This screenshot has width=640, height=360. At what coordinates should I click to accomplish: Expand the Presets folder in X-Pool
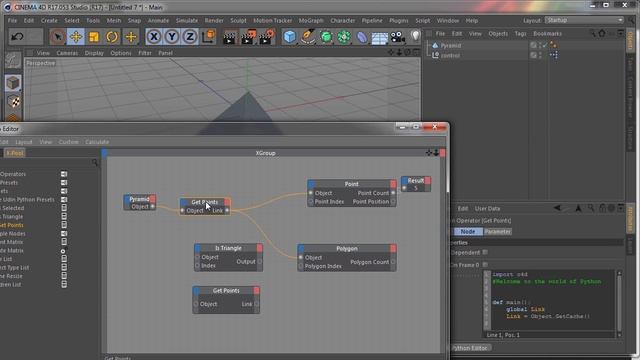64,182
